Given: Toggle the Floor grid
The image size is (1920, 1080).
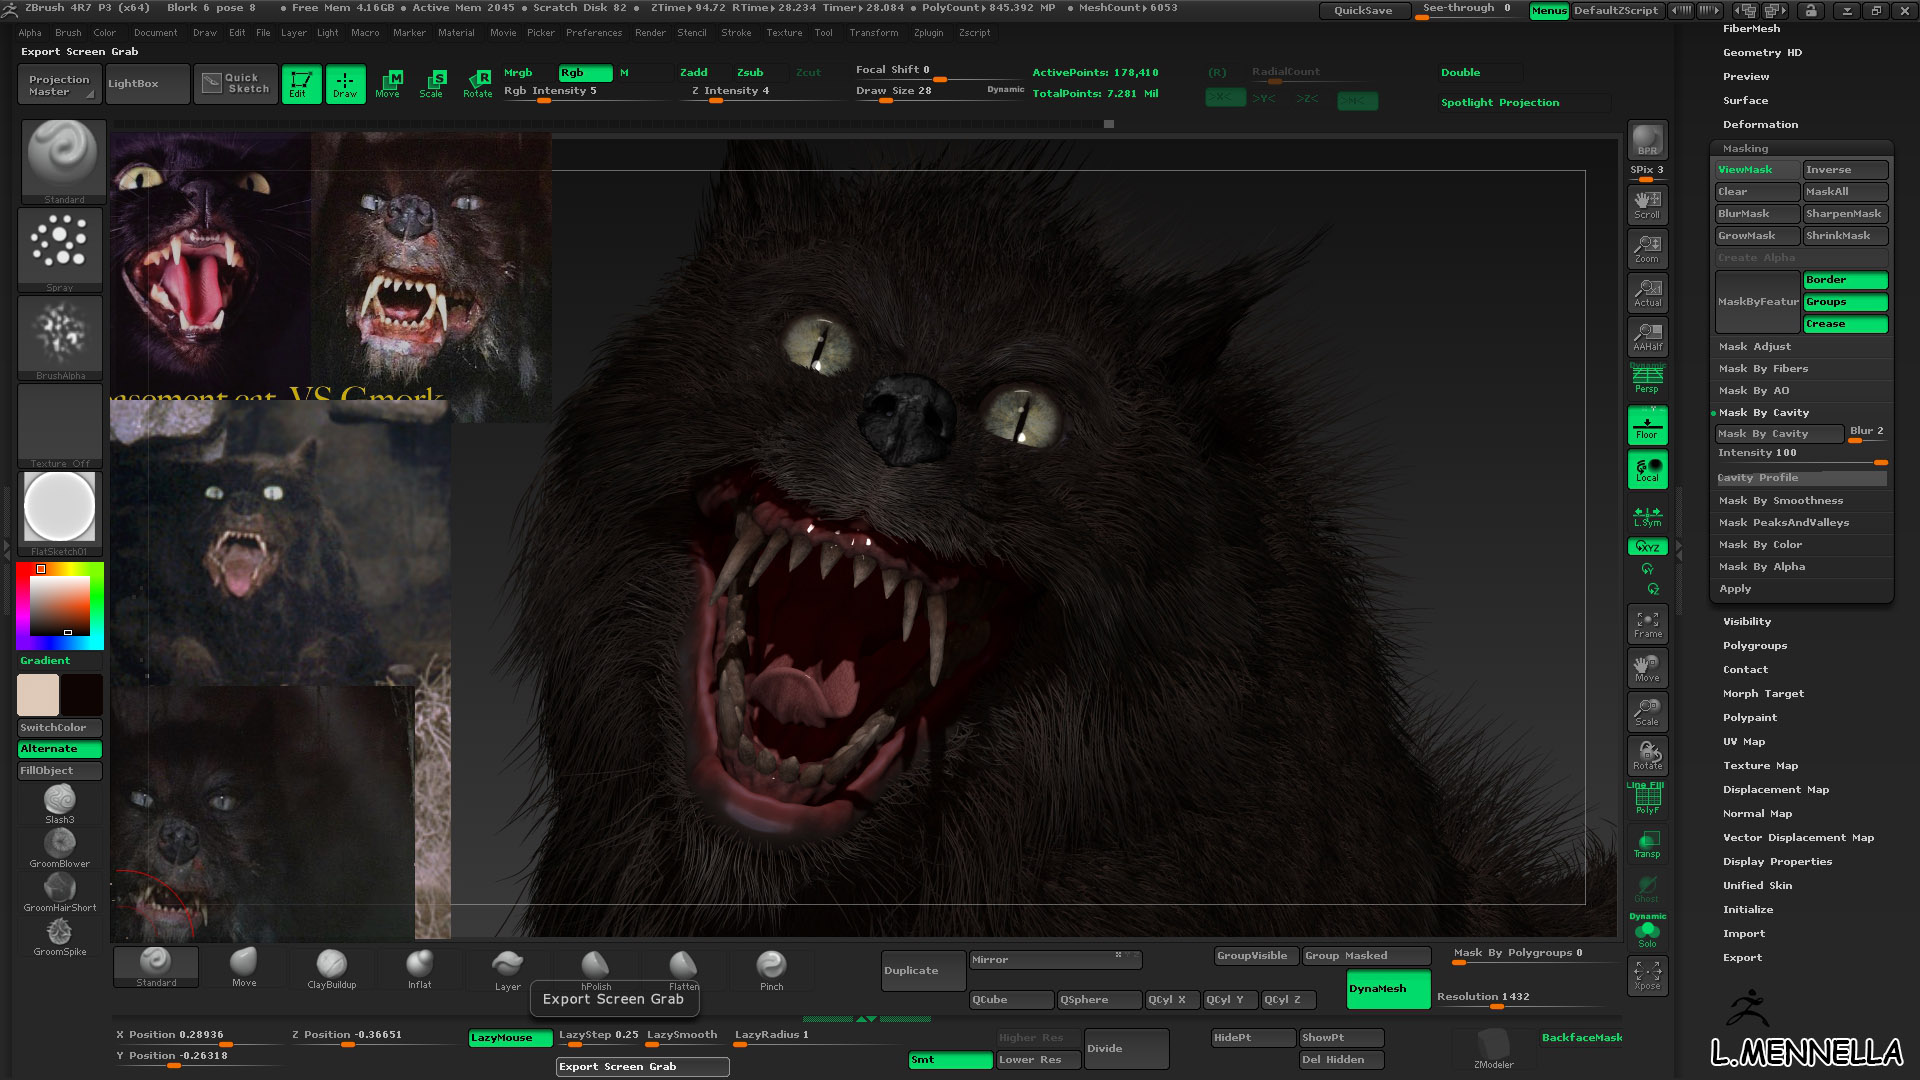Looking at the screenshot, I should point(1647,425).
